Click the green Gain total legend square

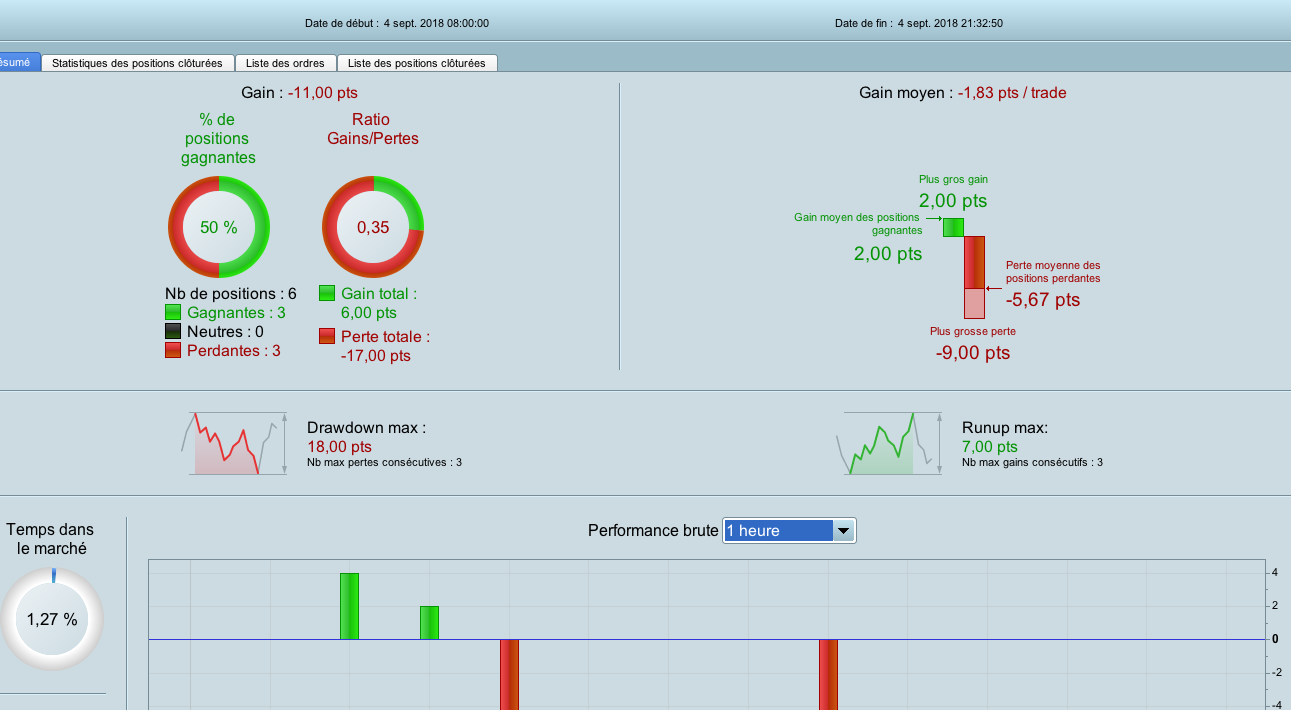pyautogui.click(x=327, y=293)
